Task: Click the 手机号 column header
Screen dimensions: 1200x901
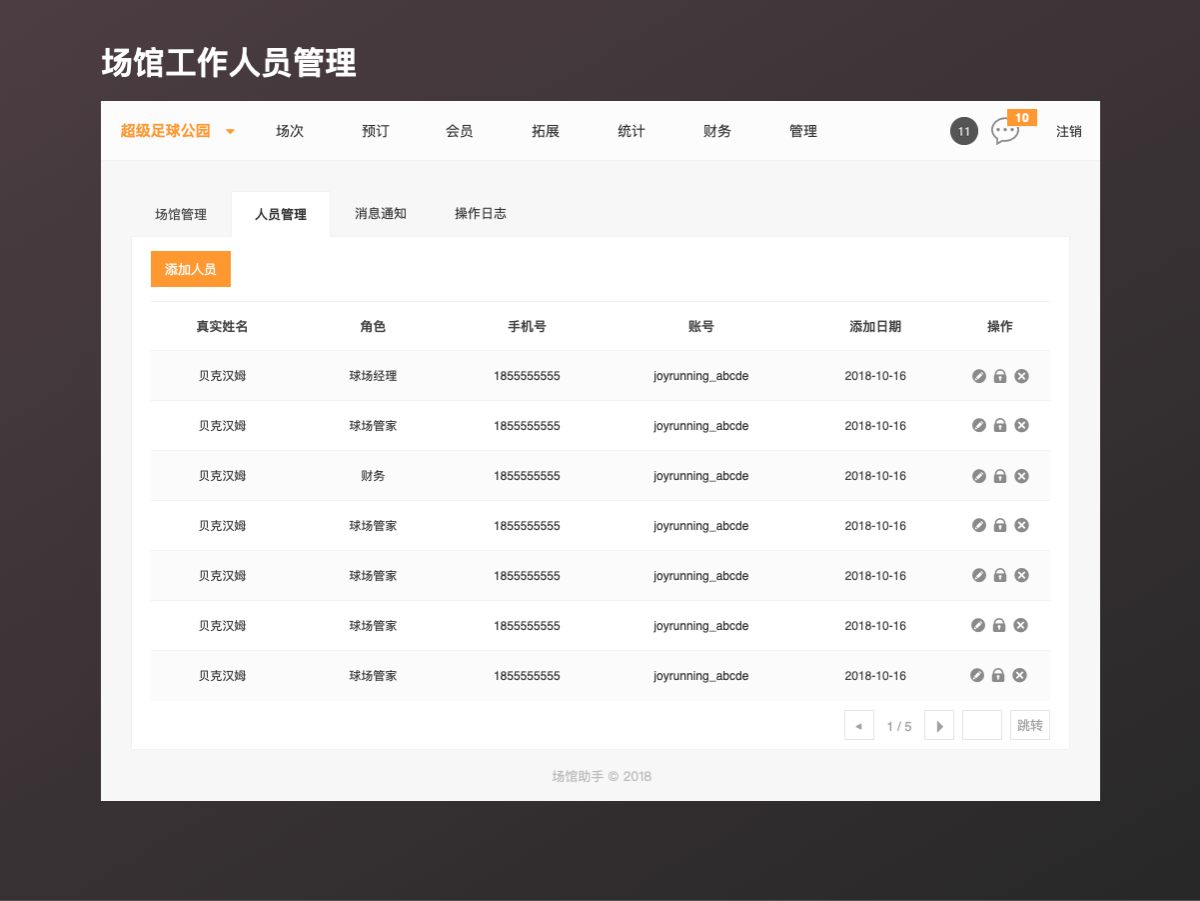Action: (x=527, y=326)
